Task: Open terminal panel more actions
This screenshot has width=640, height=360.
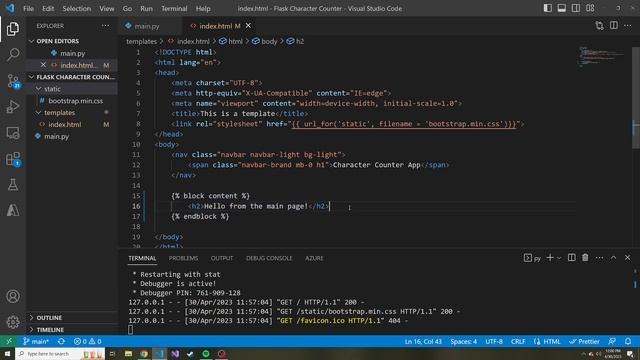Action: tap(599, 258)
